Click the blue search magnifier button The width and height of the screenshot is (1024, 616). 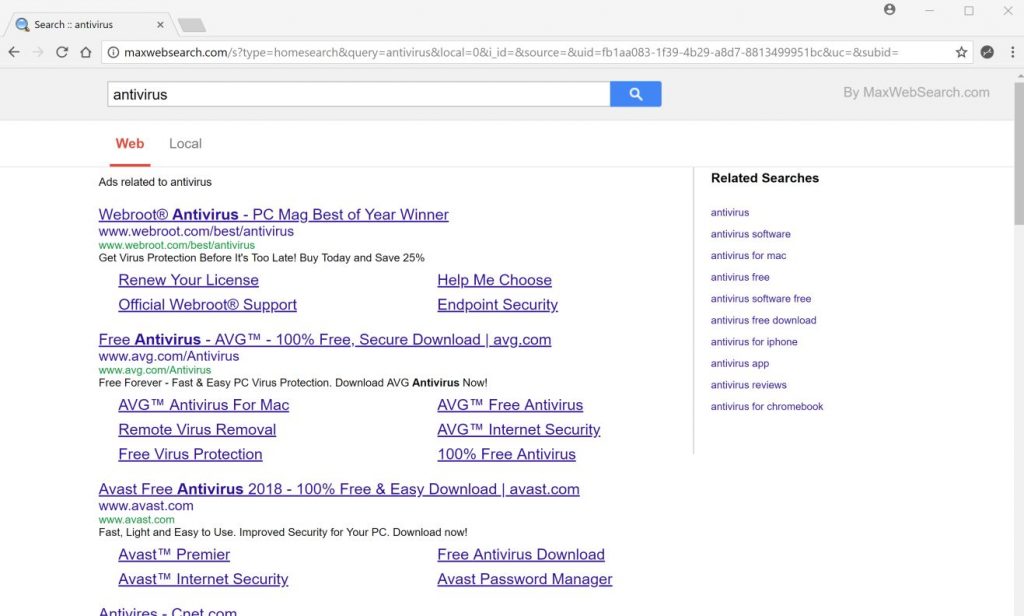(635, 94)
